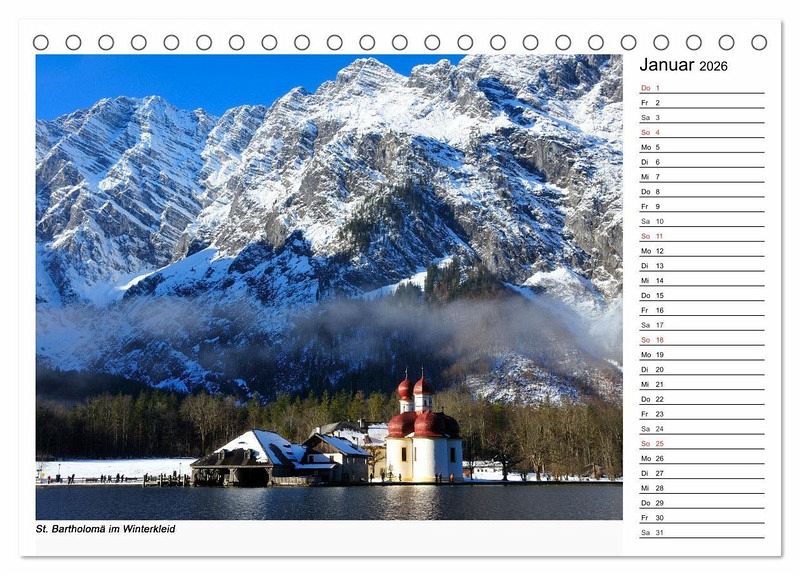800x575 pixels.
Task: Select the 'Fr 30' date row
Action: click(x=702, y=517)
